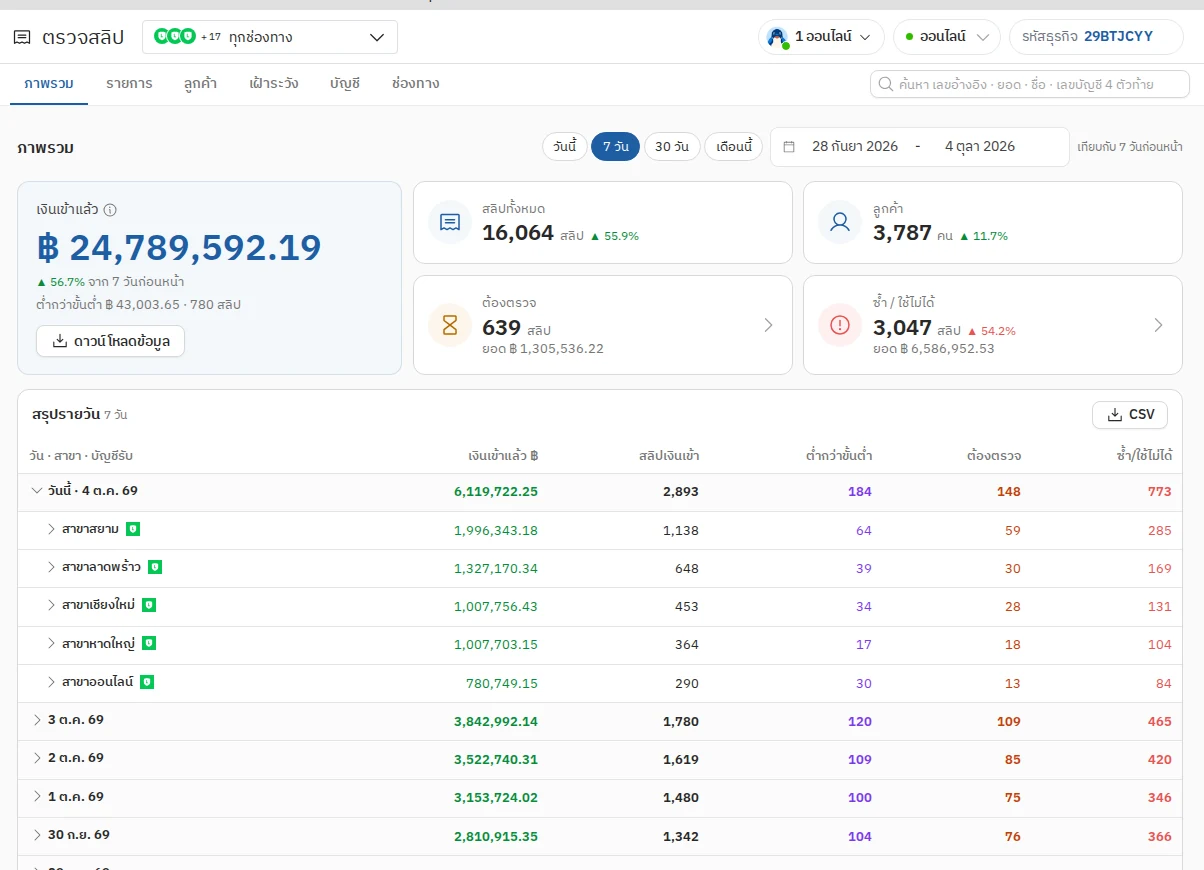1204x870 pixels.
Task: Click the shield badge beside สาขาเชียงใหม่
Action: click(x=149, y=605)
